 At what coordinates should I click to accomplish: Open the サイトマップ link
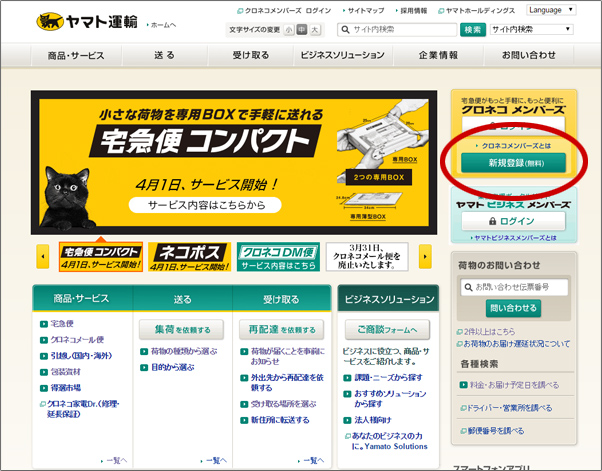[364, 11]
